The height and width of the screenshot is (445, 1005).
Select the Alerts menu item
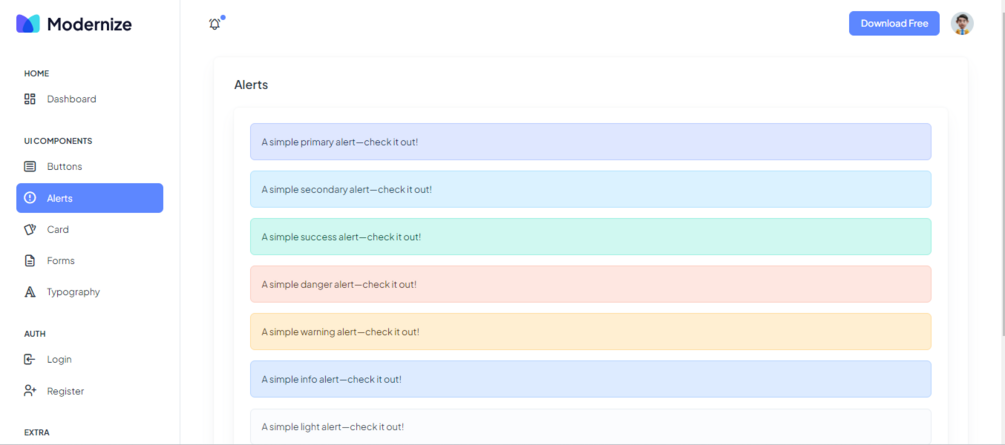(x=90, y=198)
